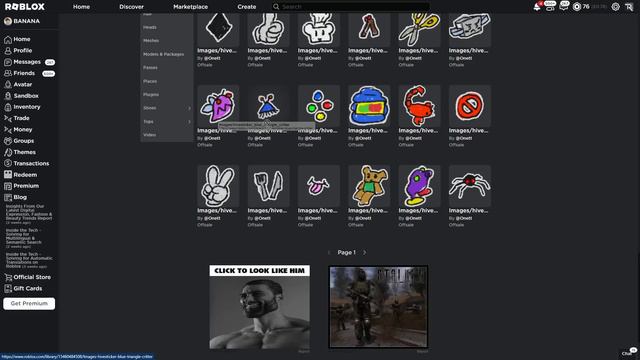Open the thumbs-up sticker thumbnail
Image resolution: width=640 pixels, height=360 pixels.
268,29
